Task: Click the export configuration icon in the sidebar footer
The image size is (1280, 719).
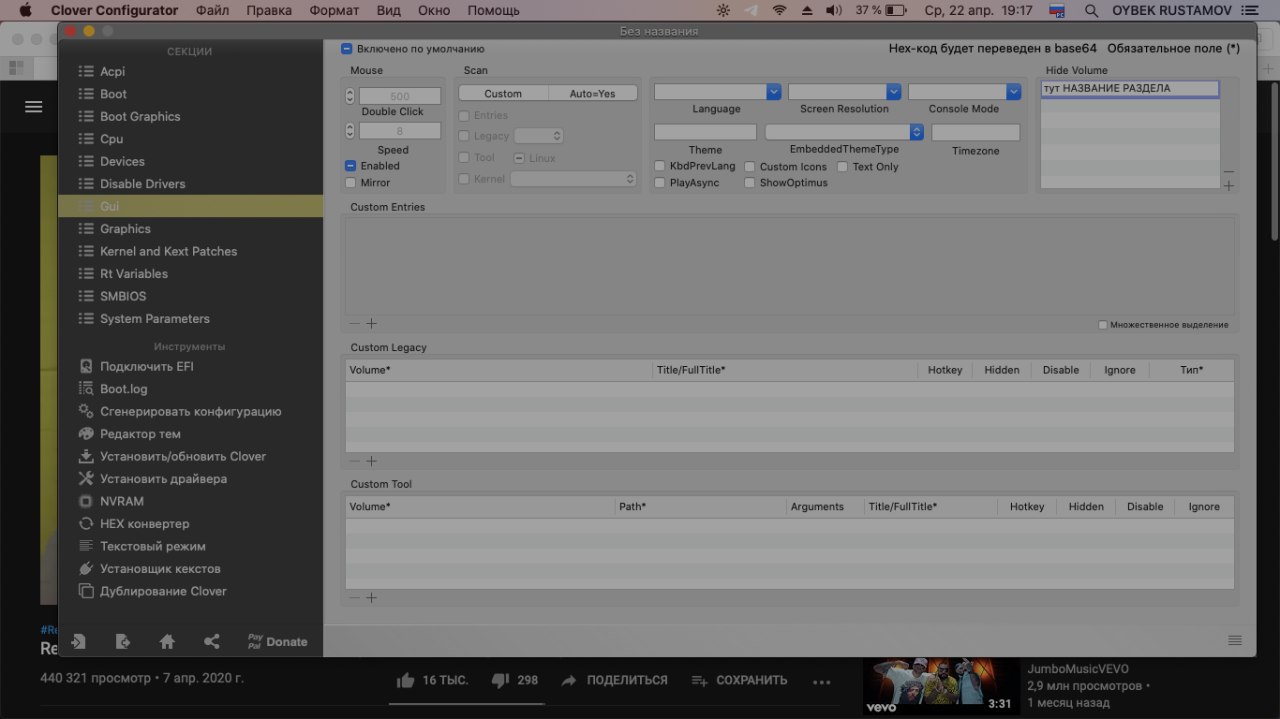Action: [x=123, y=642]
